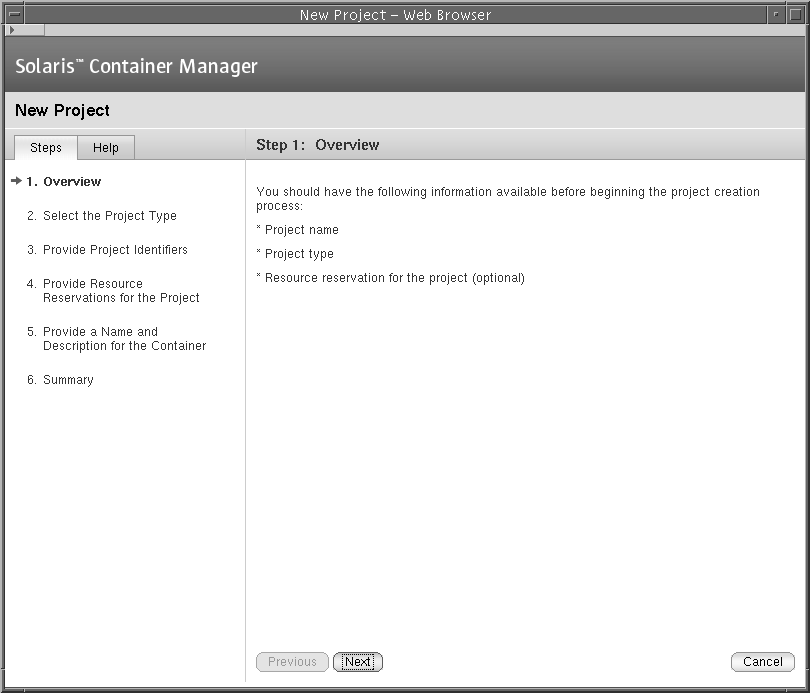Select step 2 Select the Project Type
This screenshot has height=693, width=810.
(x=102, y=216)
